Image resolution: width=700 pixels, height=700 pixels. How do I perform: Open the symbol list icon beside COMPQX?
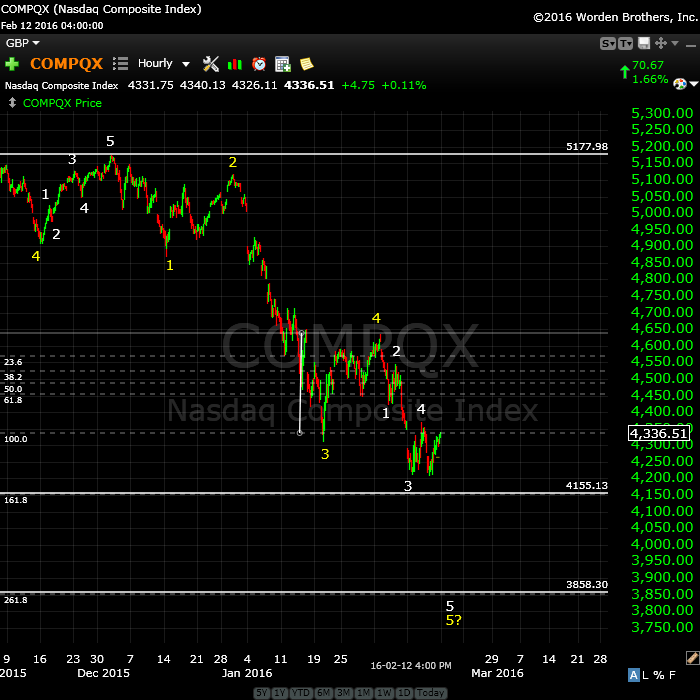[121, 63]
